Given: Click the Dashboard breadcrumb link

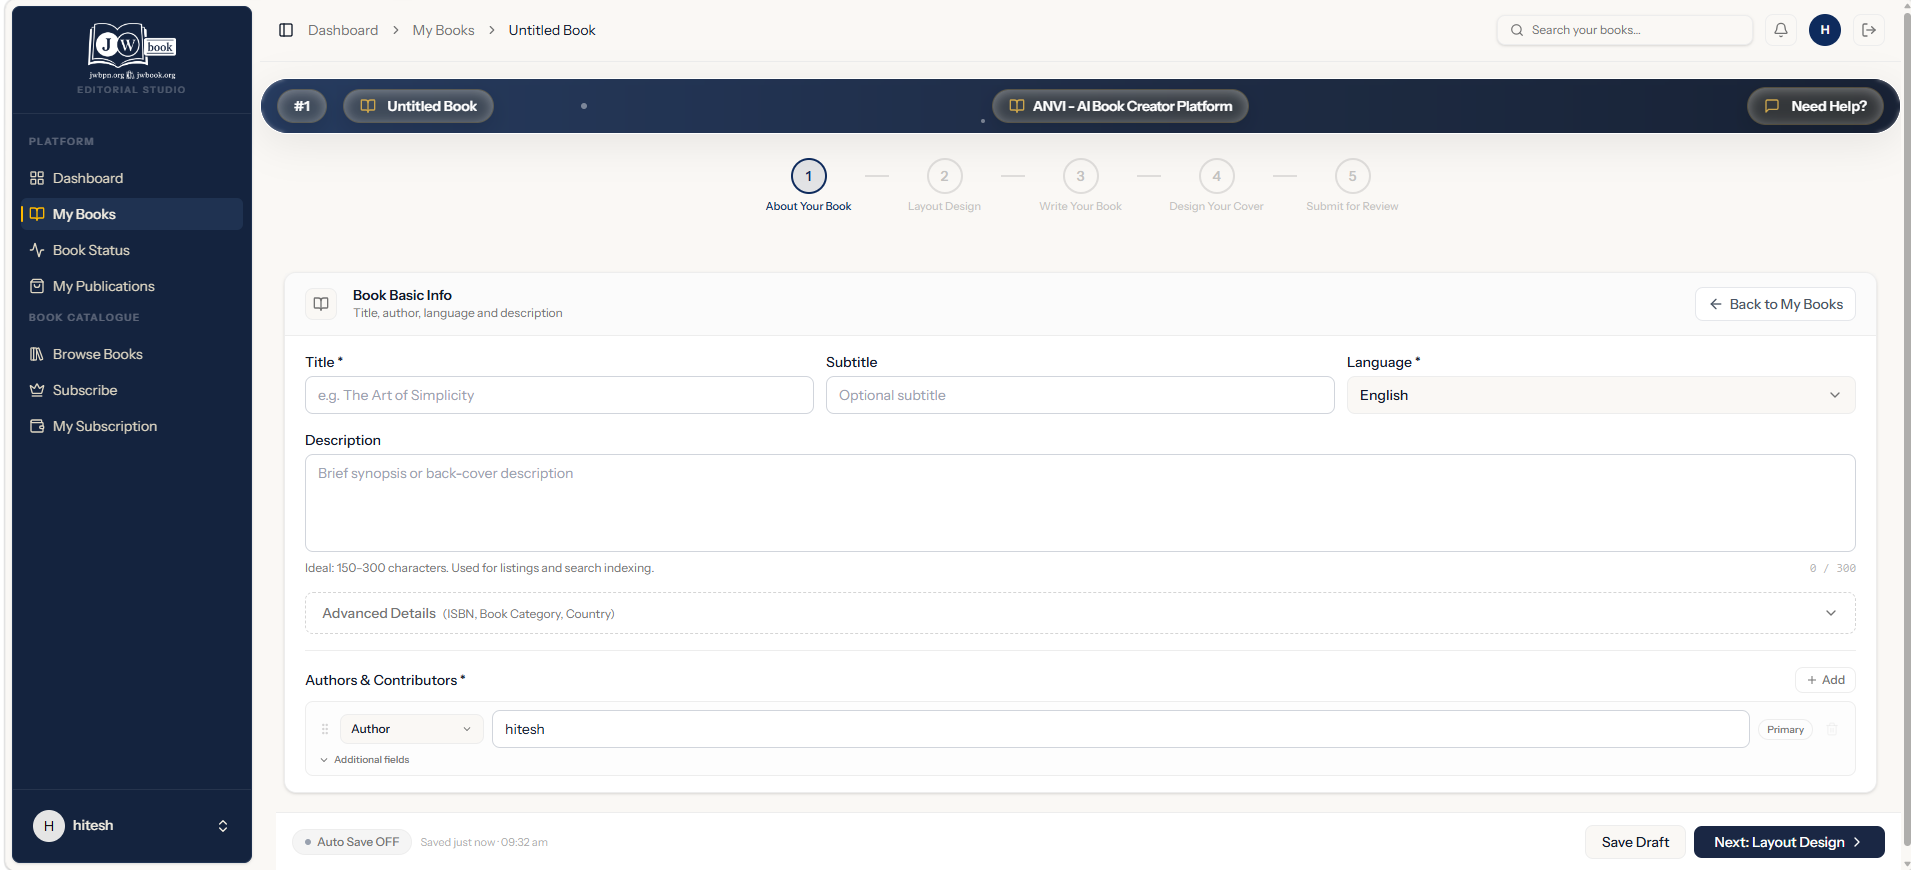Looking at the screenshot, I should tap(343, 30).
